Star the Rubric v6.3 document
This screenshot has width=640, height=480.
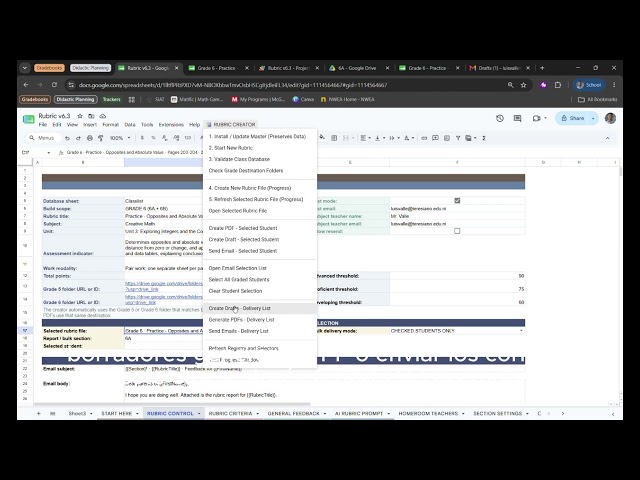[x=80, y=116]
